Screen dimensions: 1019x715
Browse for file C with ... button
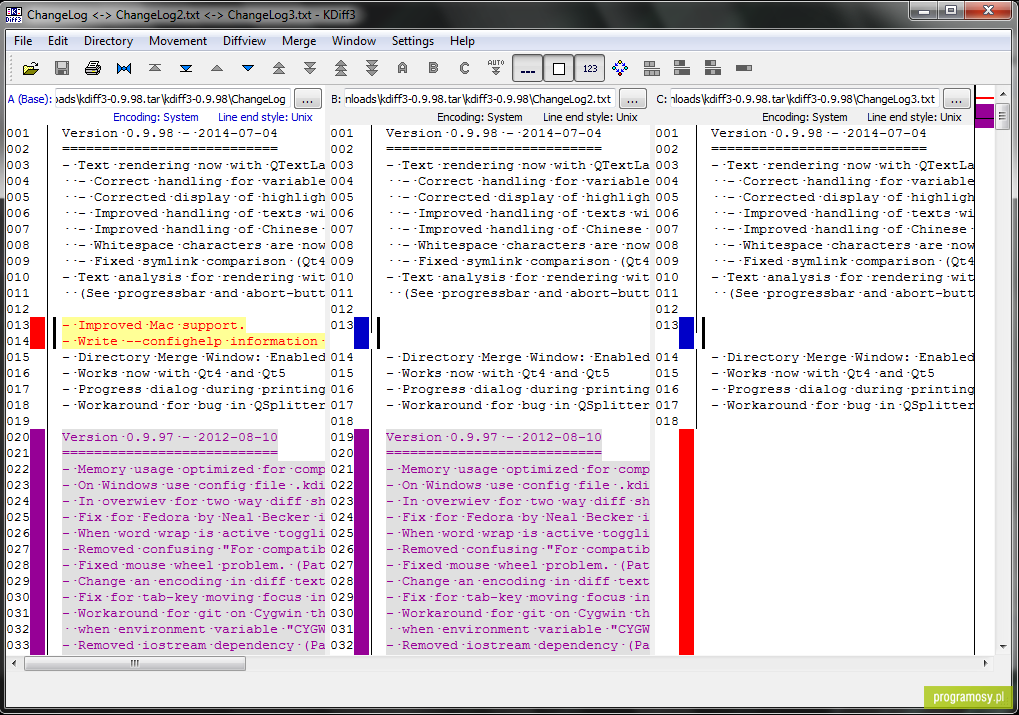coord(956,99)
